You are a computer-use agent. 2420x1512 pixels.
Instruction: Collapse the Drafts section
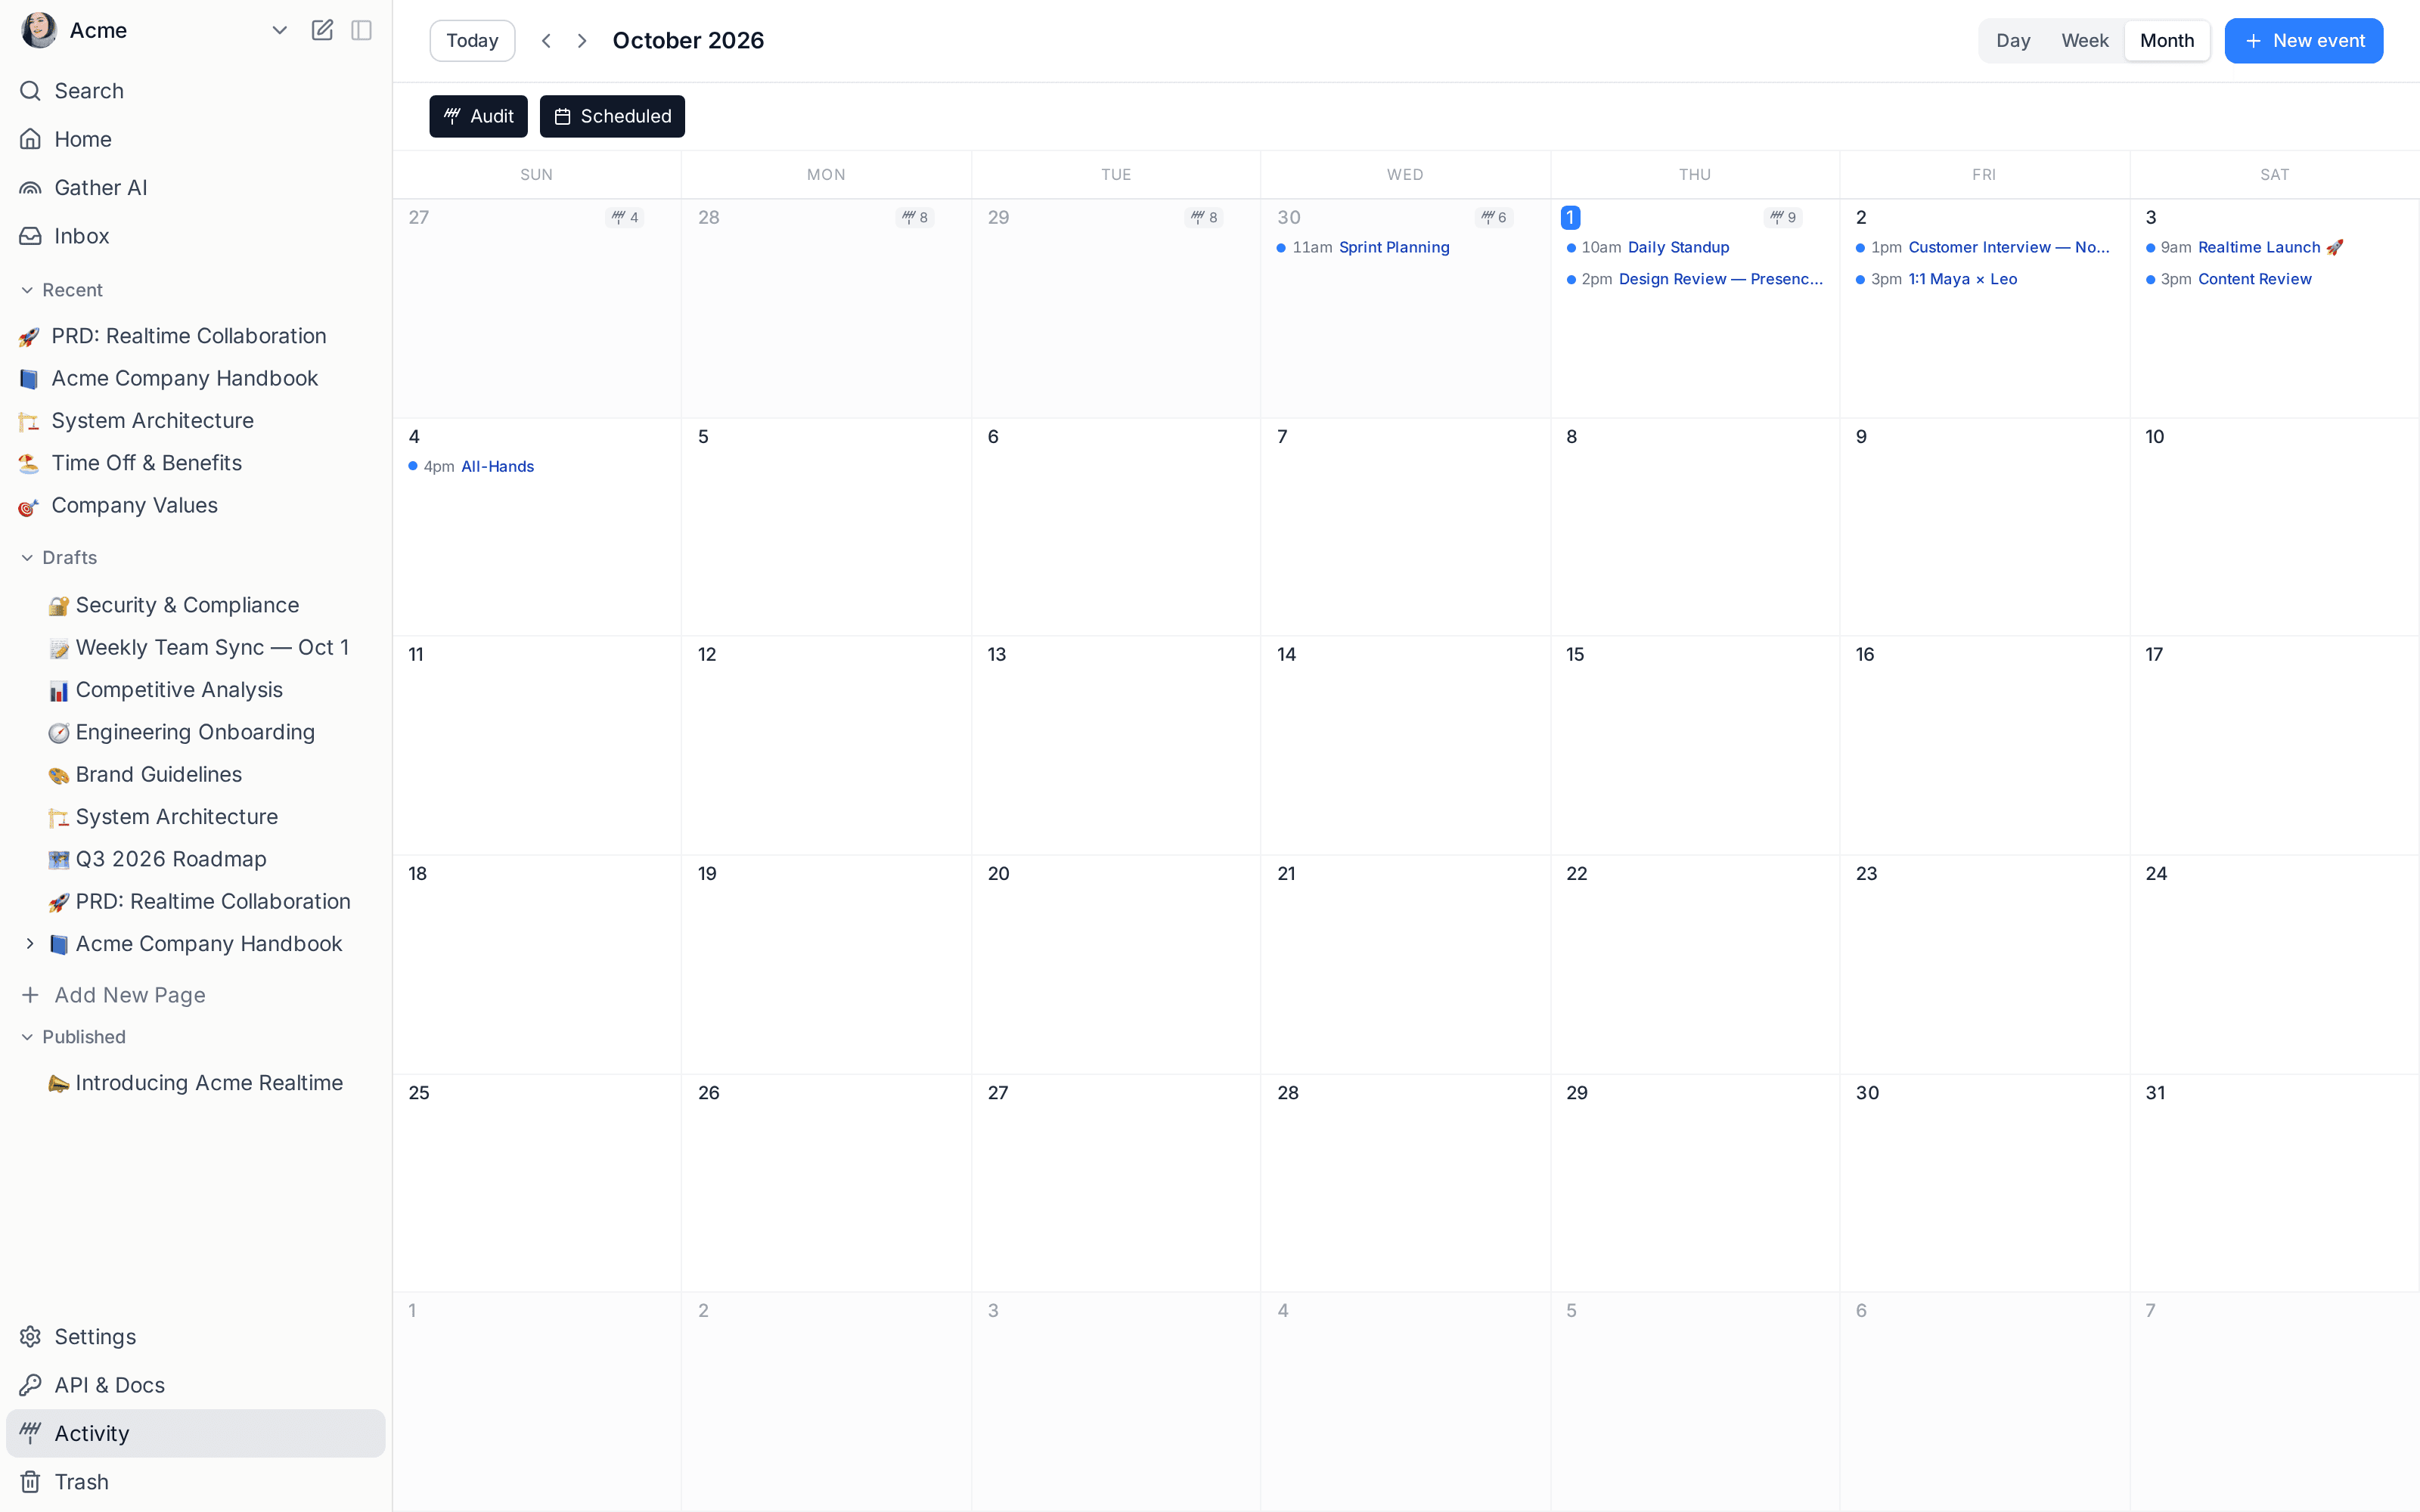27,558
